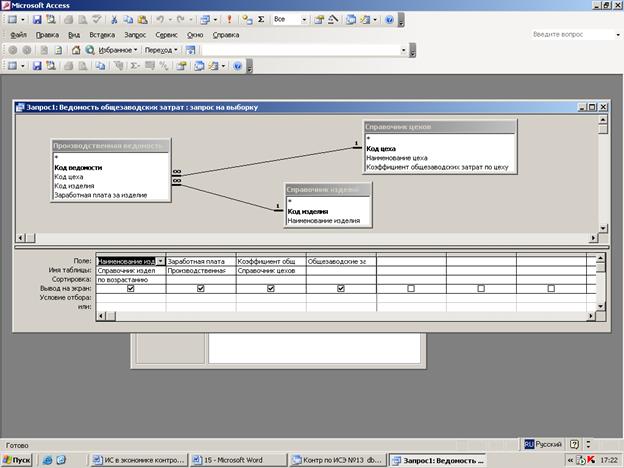Click the Home icon in the Web toolbar

tap(75, 49)
